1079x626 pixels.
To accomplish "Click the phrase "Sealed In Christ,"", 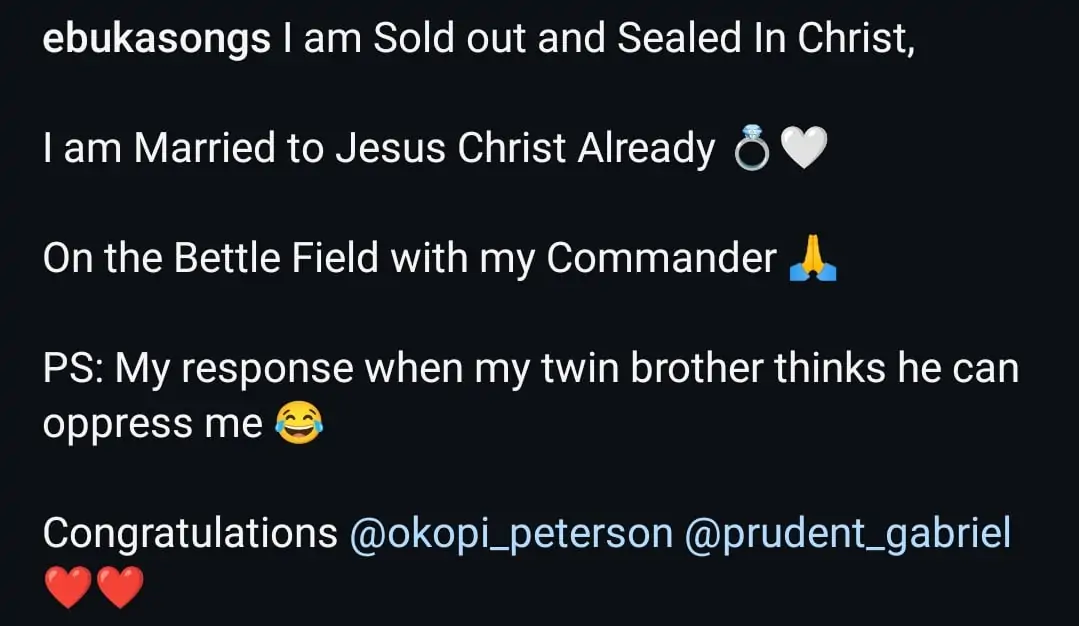I will pyautogui.click(x=766, y=39).
